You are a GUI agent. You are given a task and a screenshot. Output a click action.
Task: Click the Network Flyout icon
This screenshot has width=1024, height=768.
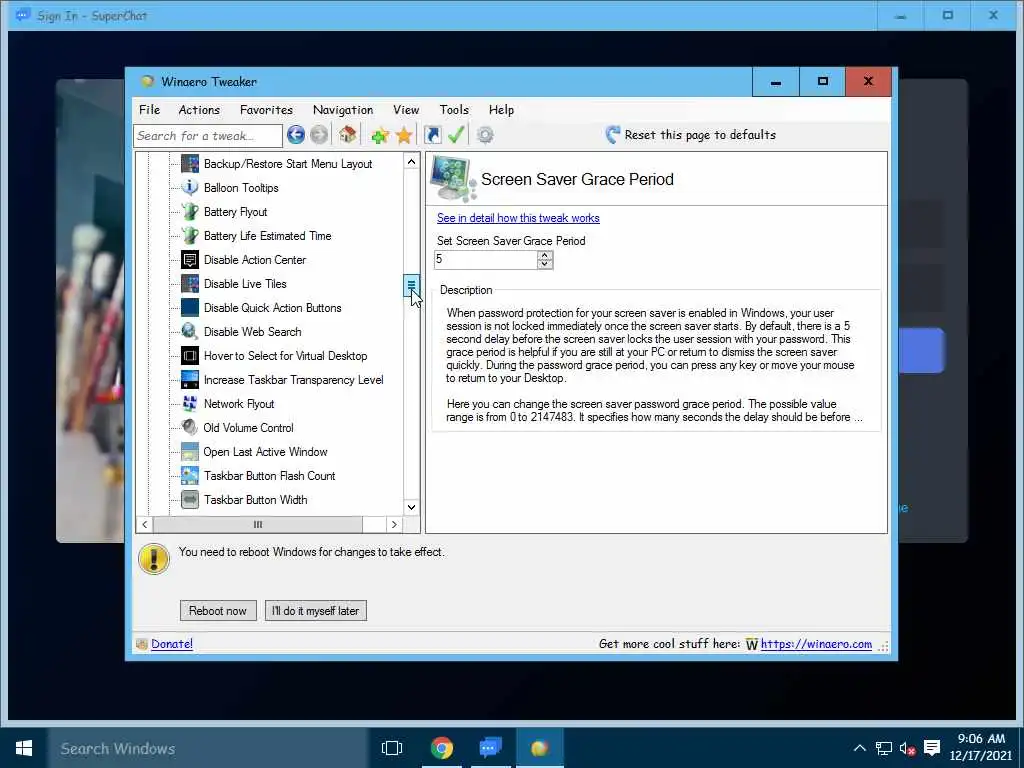189,404
